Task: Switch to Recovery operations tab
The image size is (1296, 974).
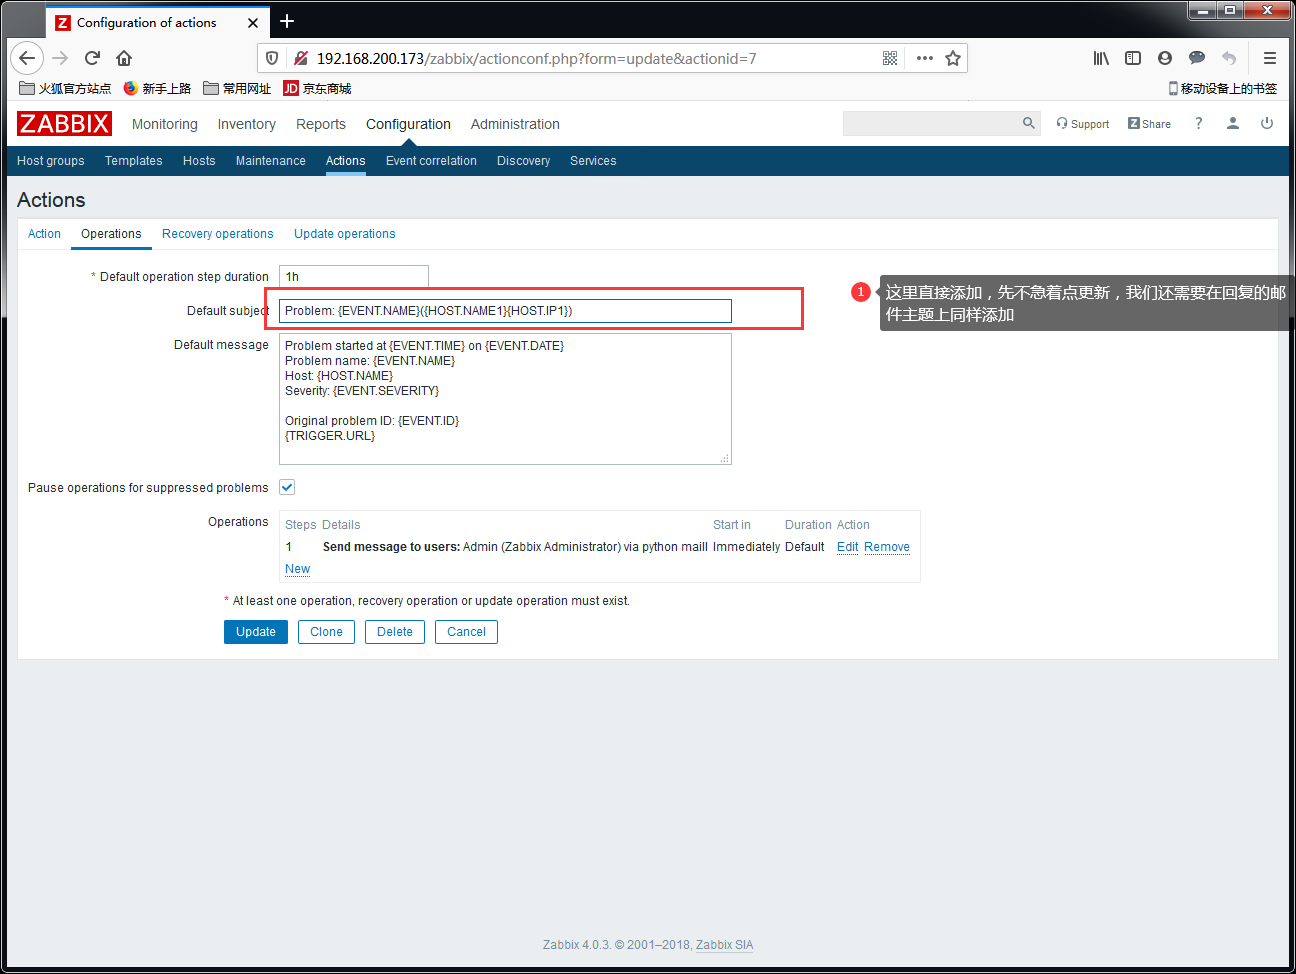Action: [218, 234]
